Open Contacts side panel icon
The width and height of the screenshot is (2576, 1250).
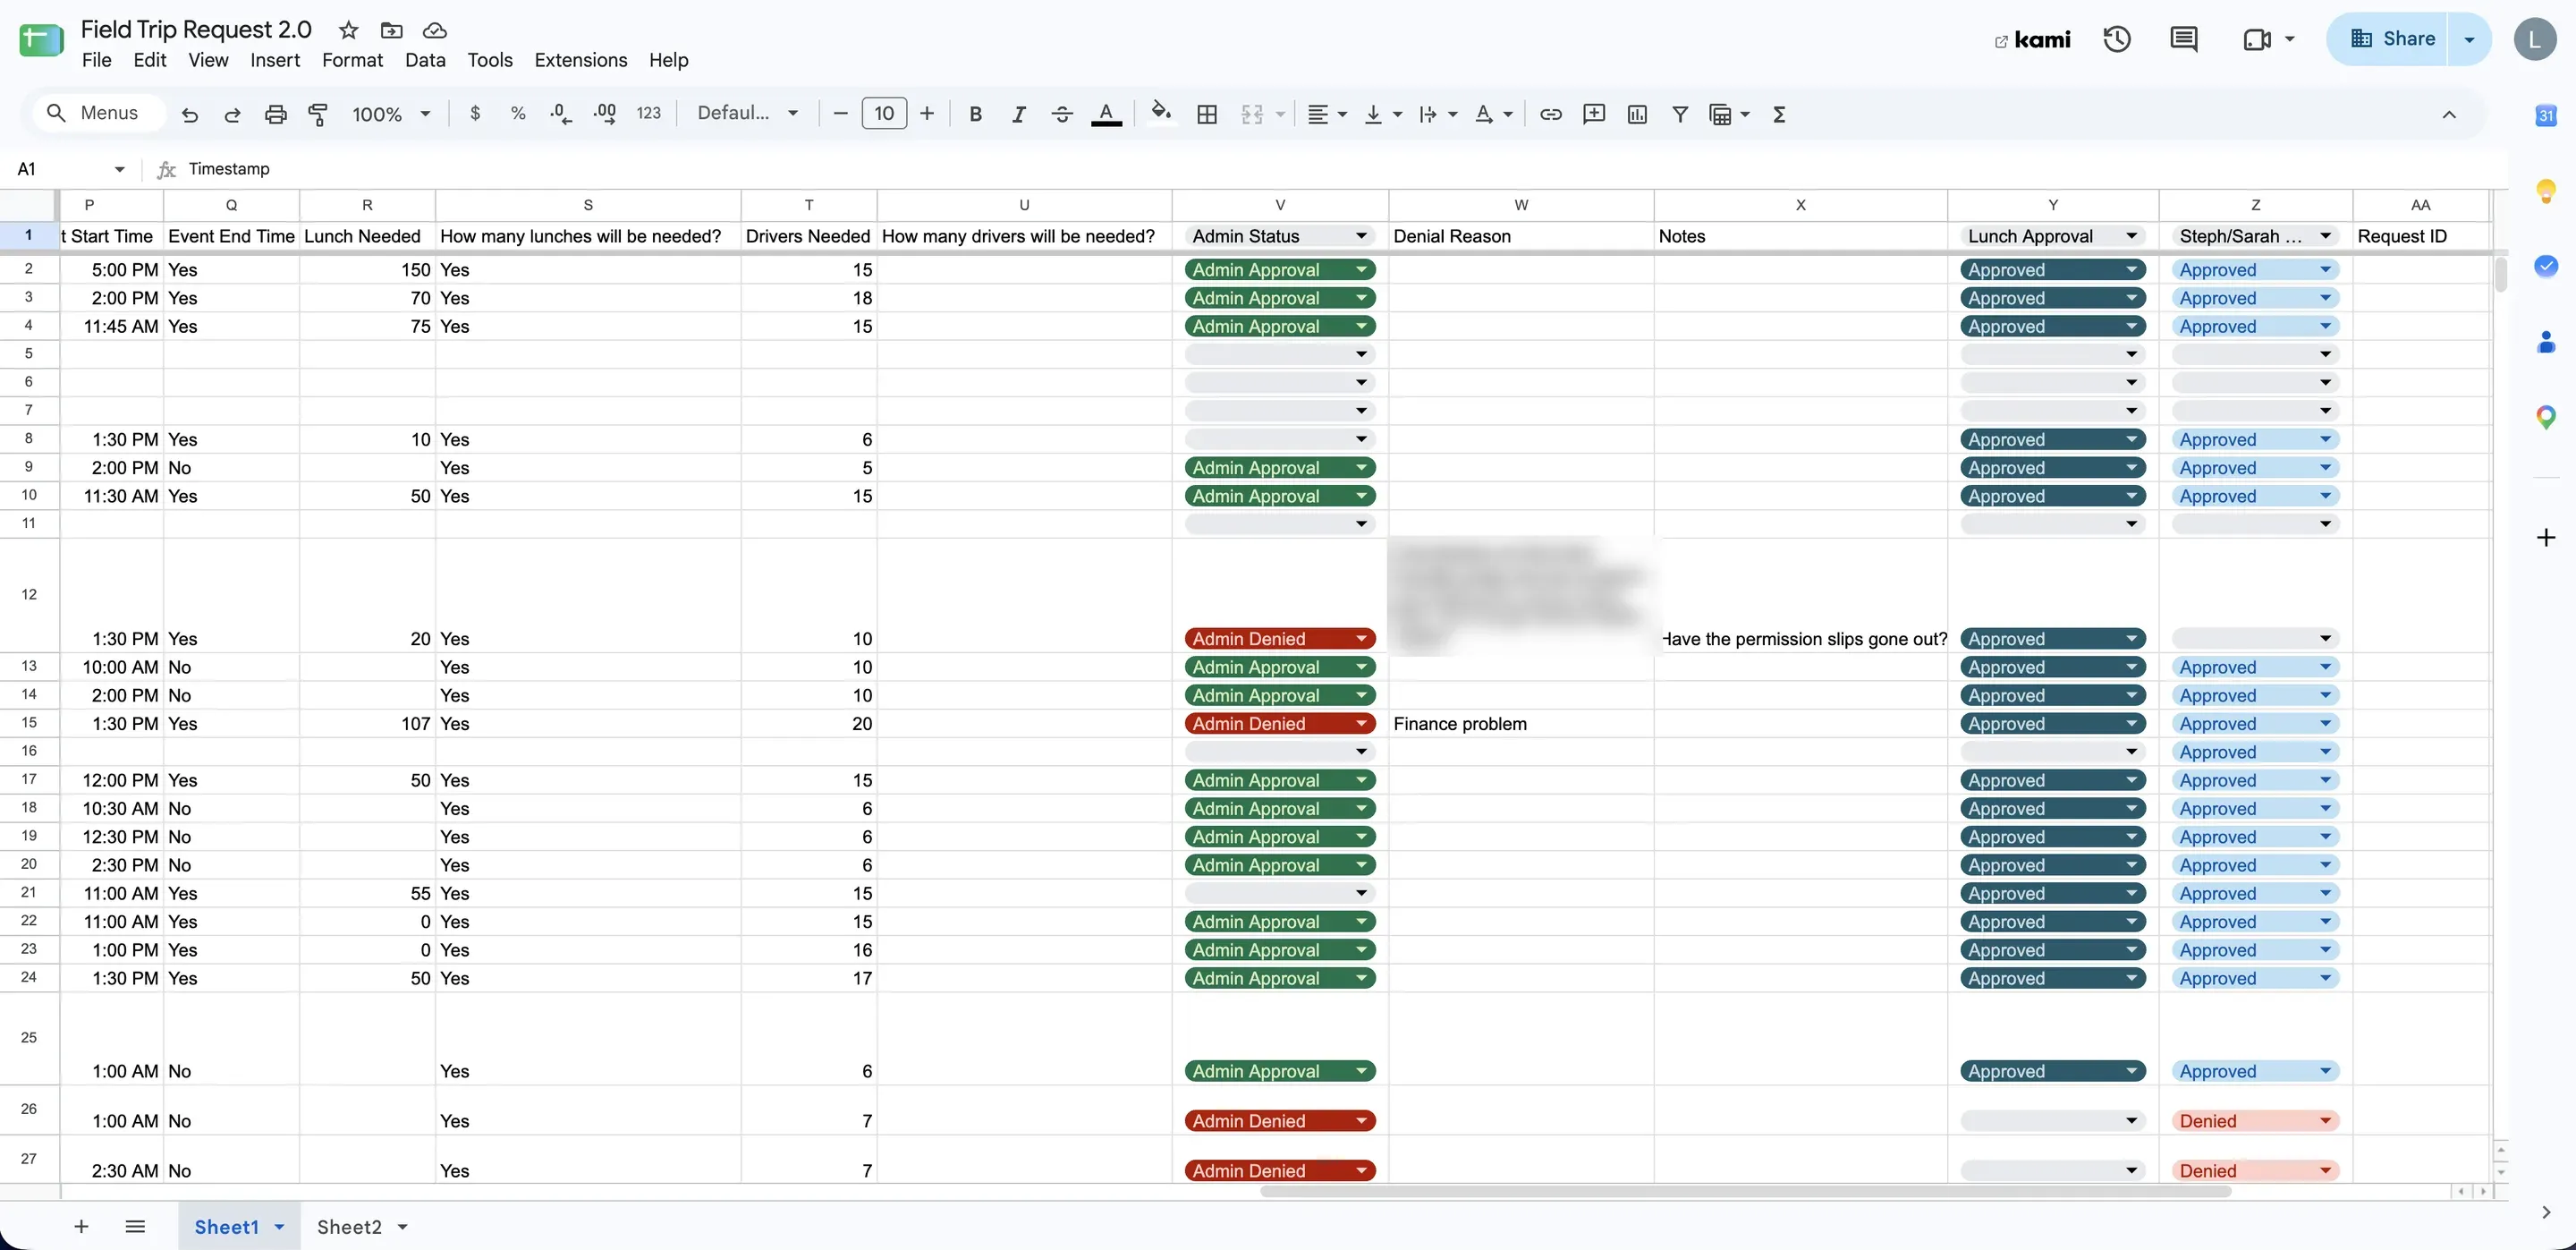click(2546, 342)
